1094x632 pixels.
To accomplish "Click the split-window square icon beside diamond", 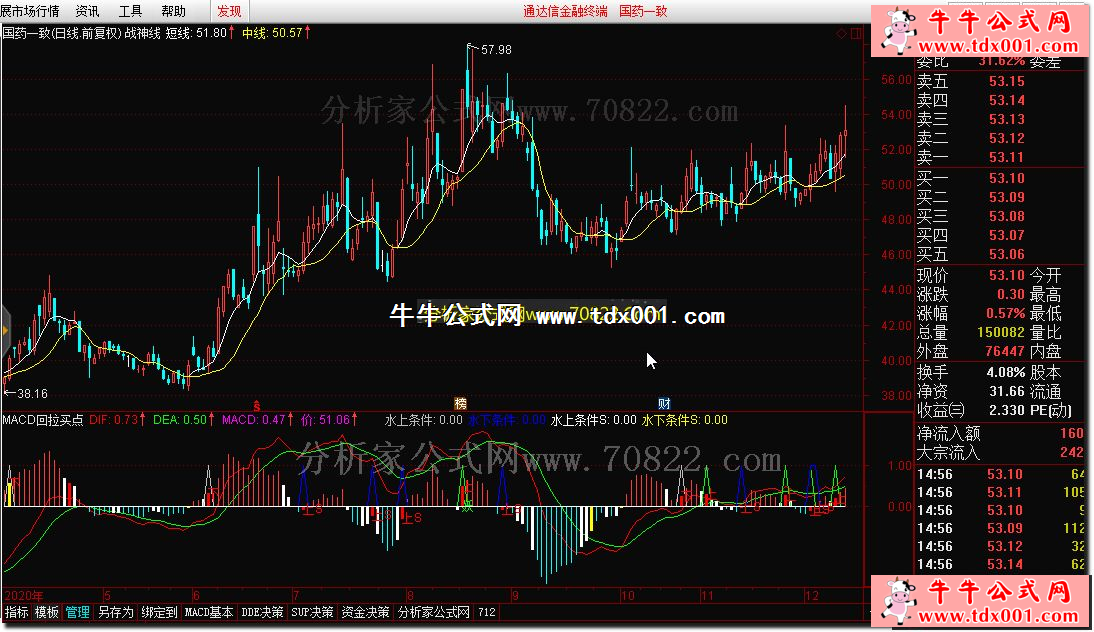I will point(856,33).
